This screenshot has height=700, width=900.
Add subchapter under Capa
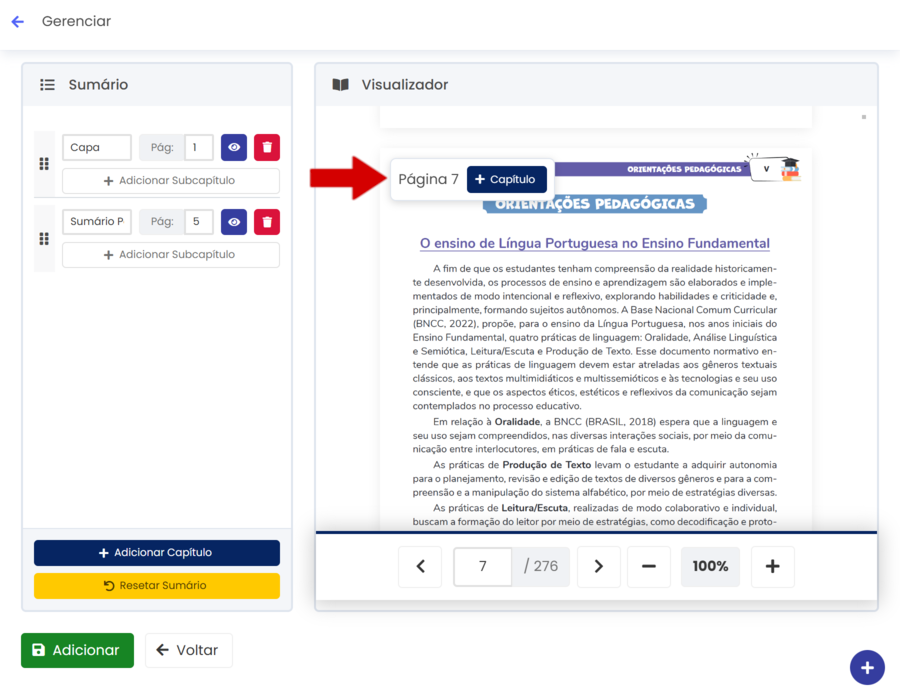(171, 181)
